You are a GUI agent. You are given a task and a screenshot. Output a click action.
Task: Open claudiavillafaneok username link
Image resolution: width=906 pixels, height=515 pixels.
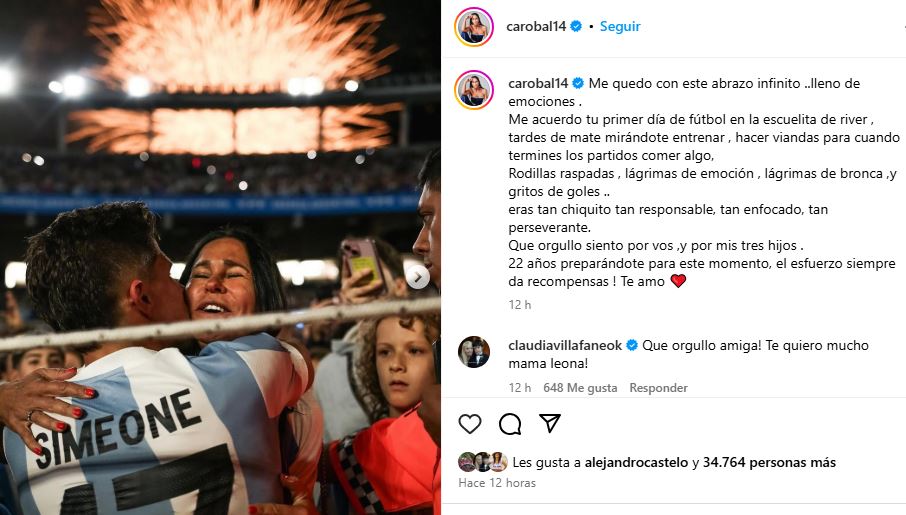tap(565, 346)
